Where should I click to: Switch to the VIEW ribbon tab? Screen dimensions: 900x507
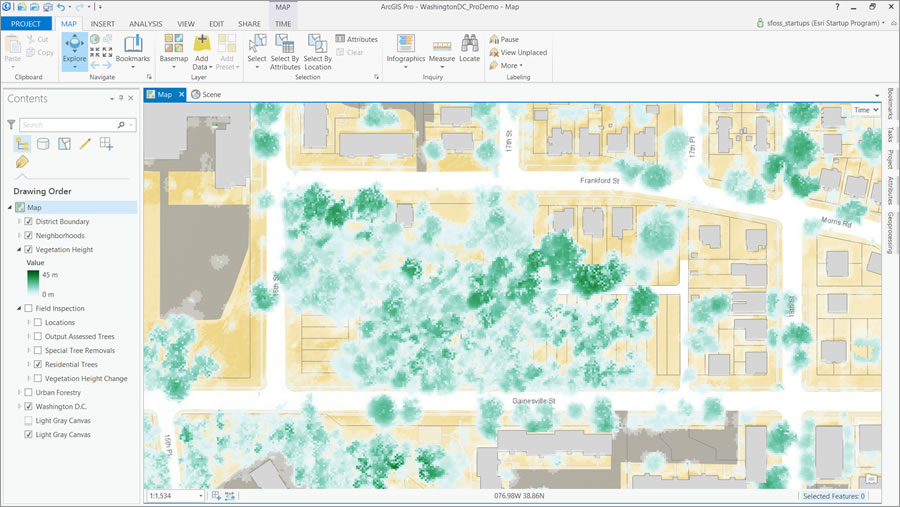[x=186, y=24]
